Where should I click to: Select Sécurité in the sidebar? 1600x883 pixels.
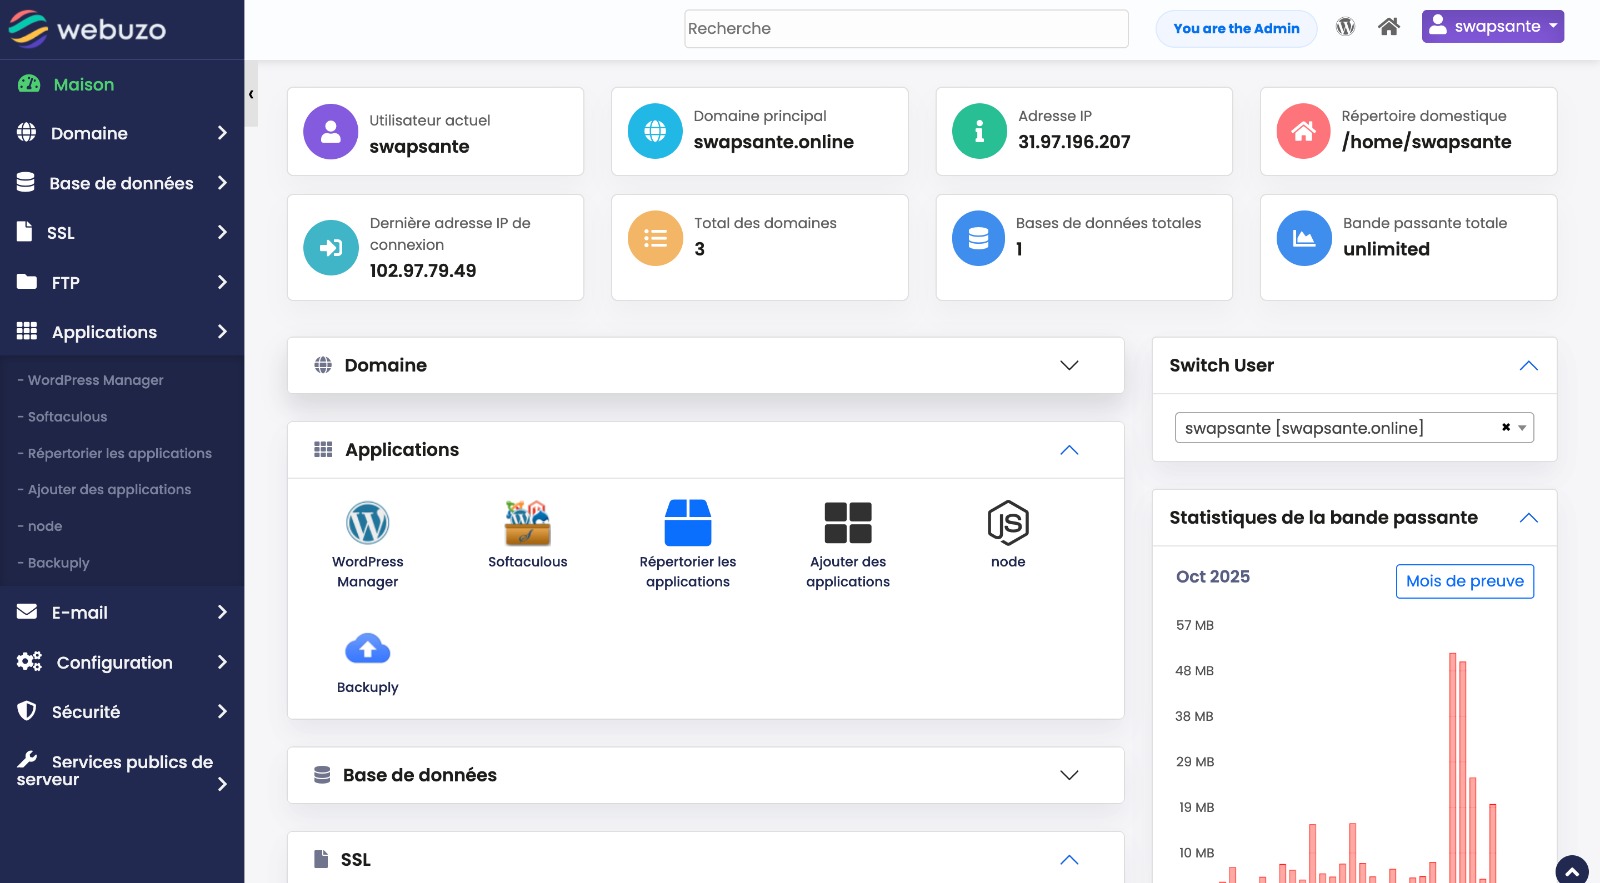click(x=122, y=712)
